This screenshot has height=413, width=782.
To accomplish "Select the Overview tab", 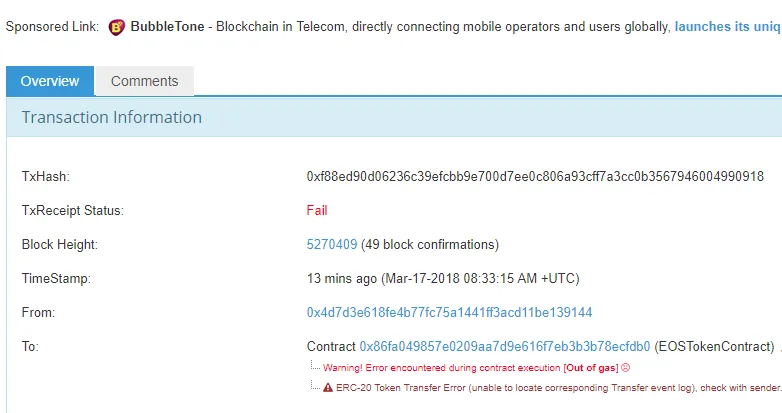I will tap(50, 81).
